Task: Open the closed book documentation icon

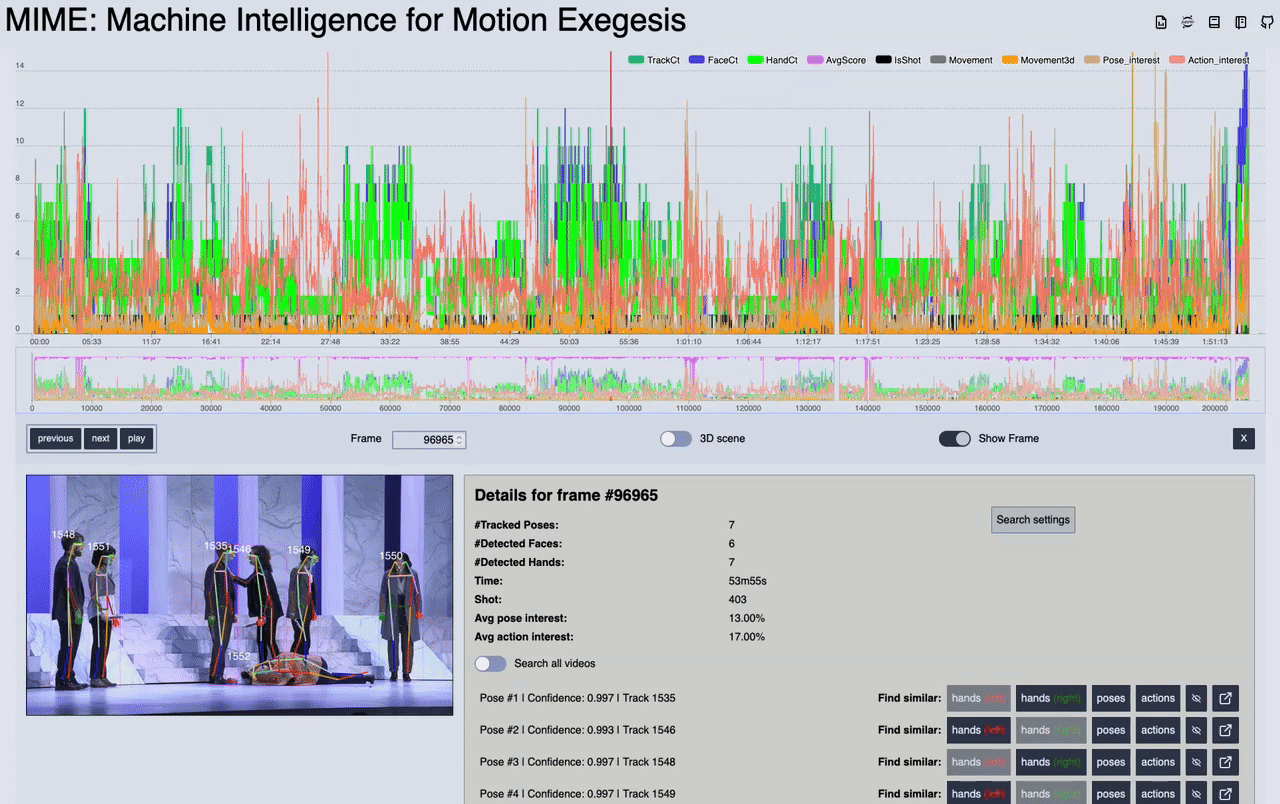Action: pos(1214,22)
